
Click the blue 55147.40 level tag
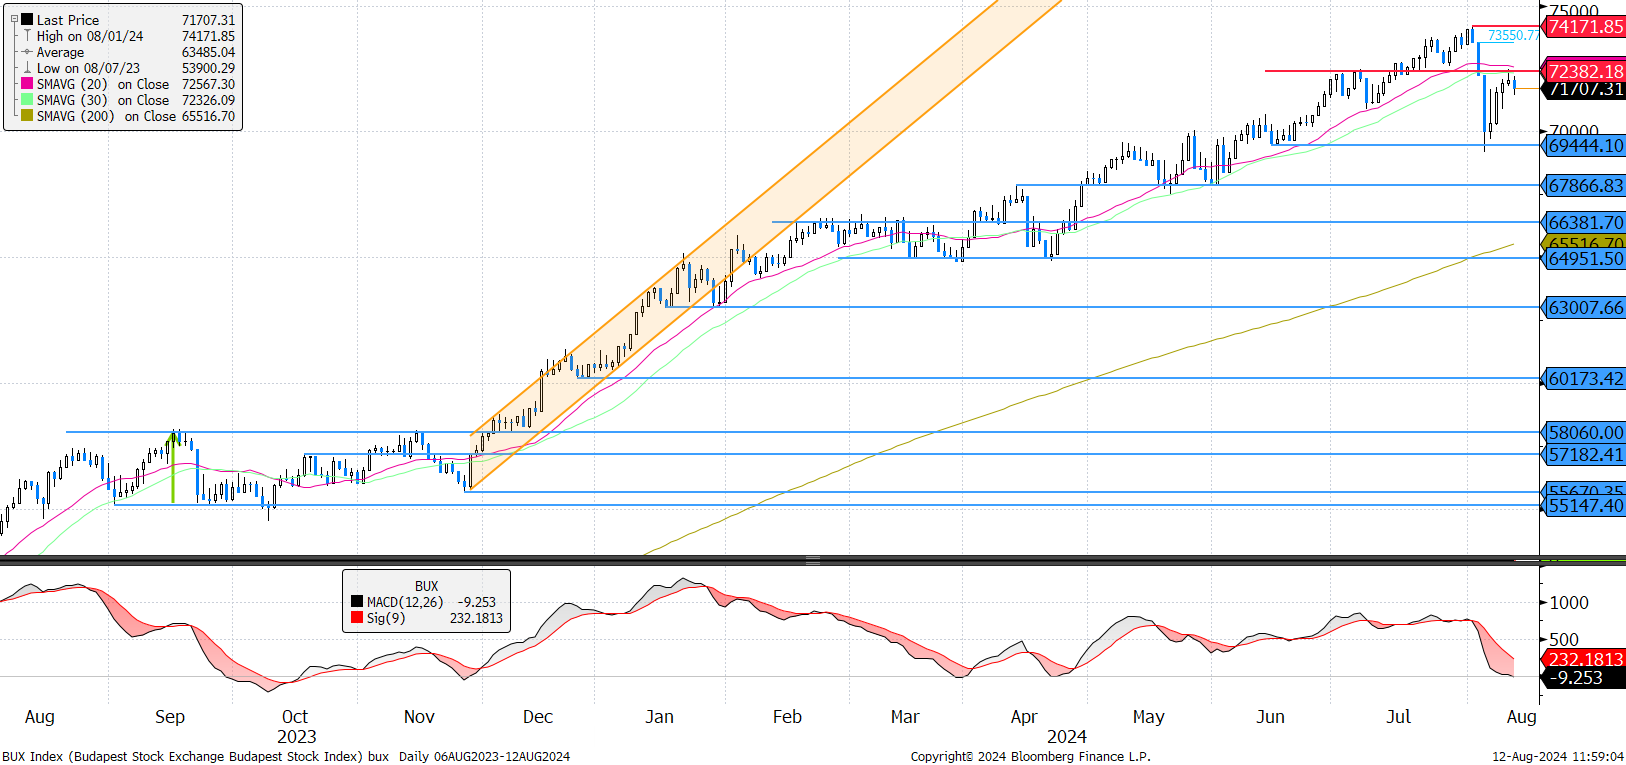1585,506
